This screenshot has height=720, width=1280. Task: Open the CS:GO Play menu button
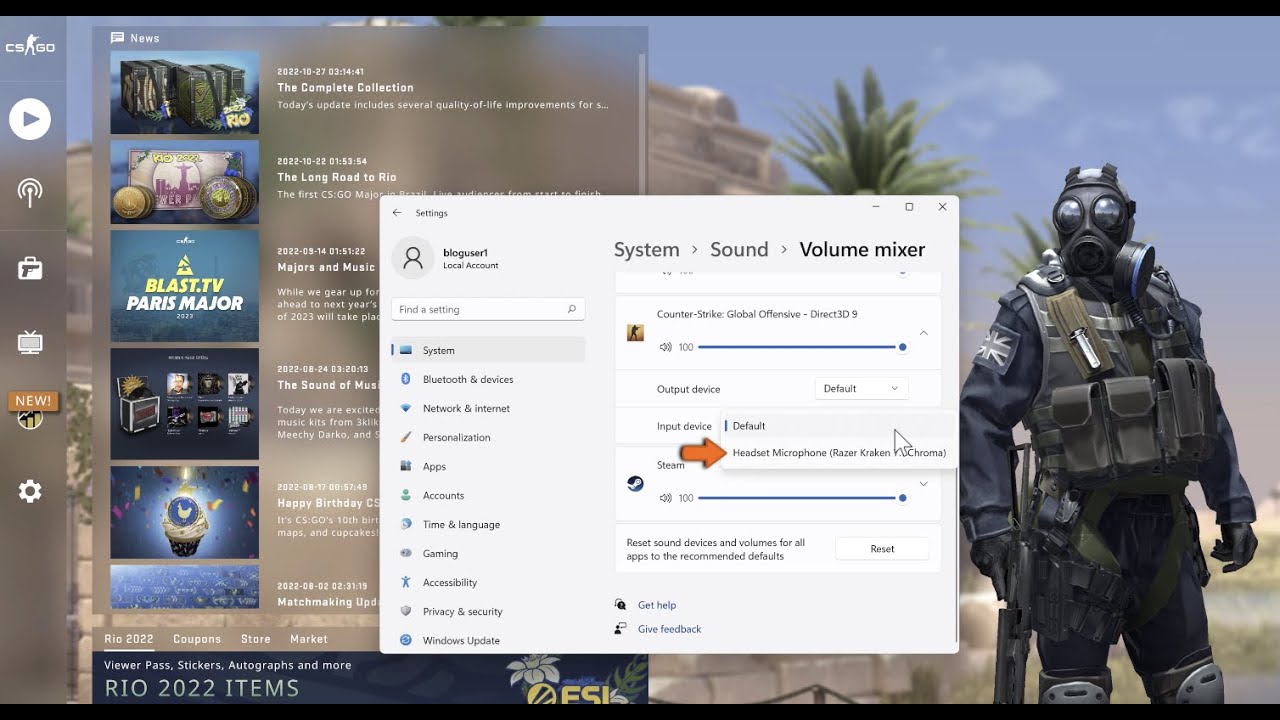(30, 119)
